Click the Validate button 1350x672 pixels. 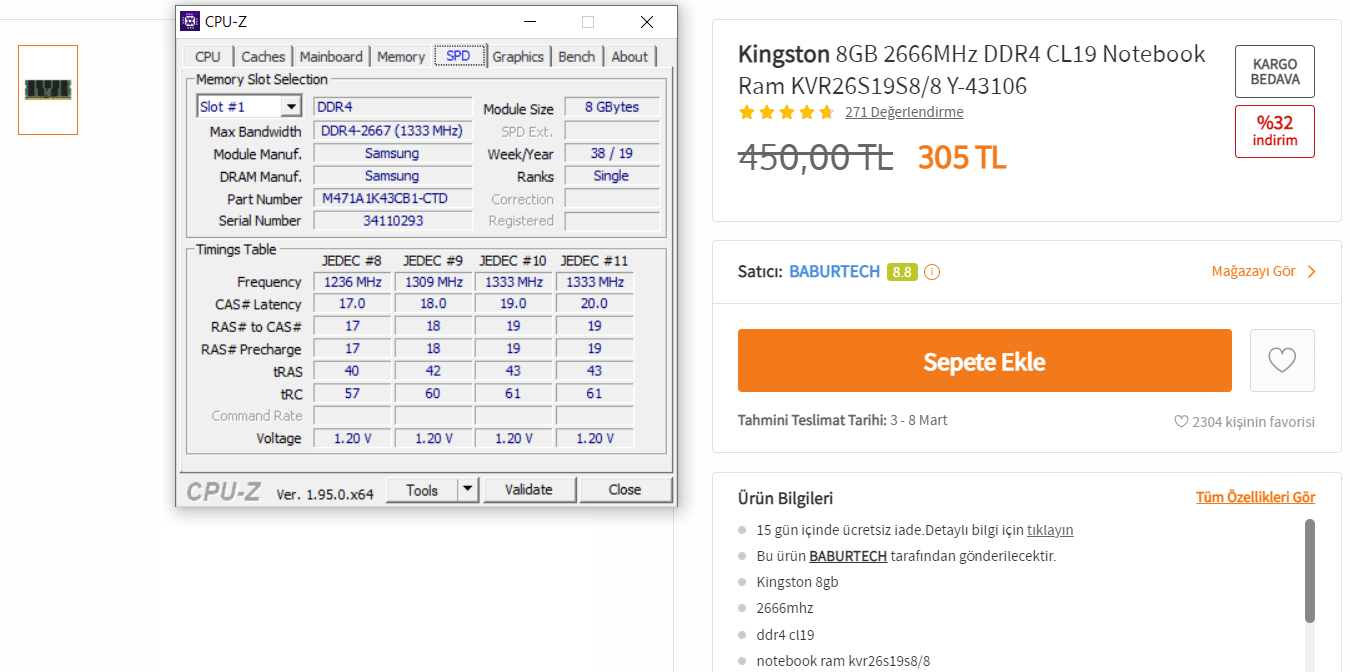[528, 489]
